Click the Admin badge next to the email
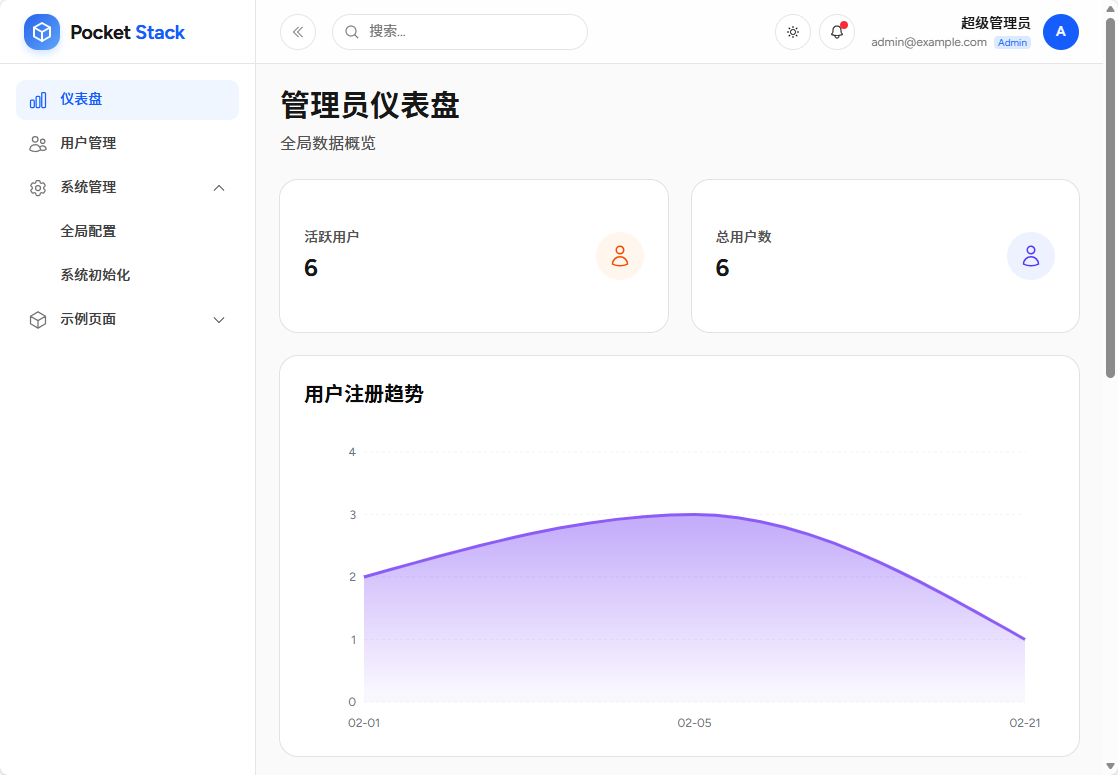The height and width of the screenshot is (775, 1118). pyautogui.click(x=1012, y=42)
